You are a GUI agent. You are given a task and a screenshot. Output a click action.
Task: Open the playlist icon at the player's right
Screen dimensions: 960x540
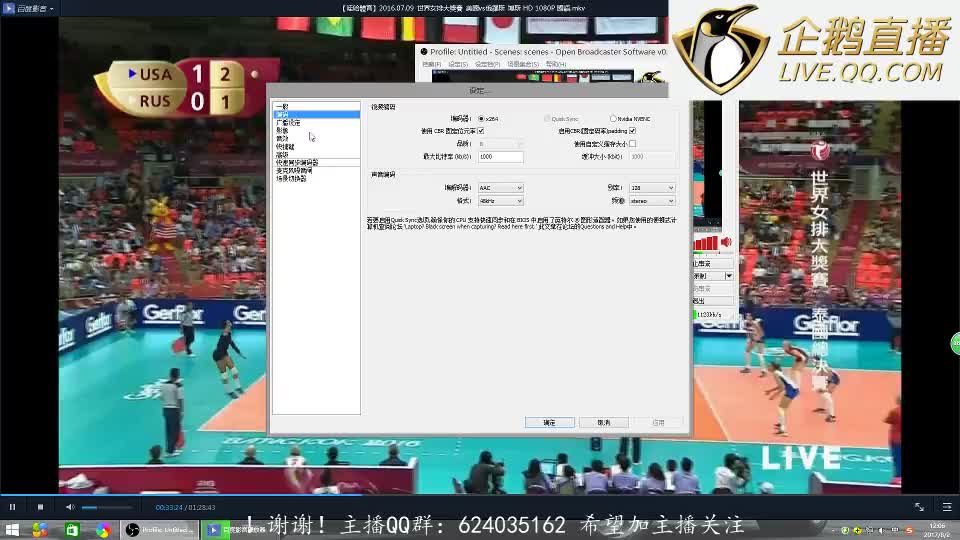click(947, 507)
